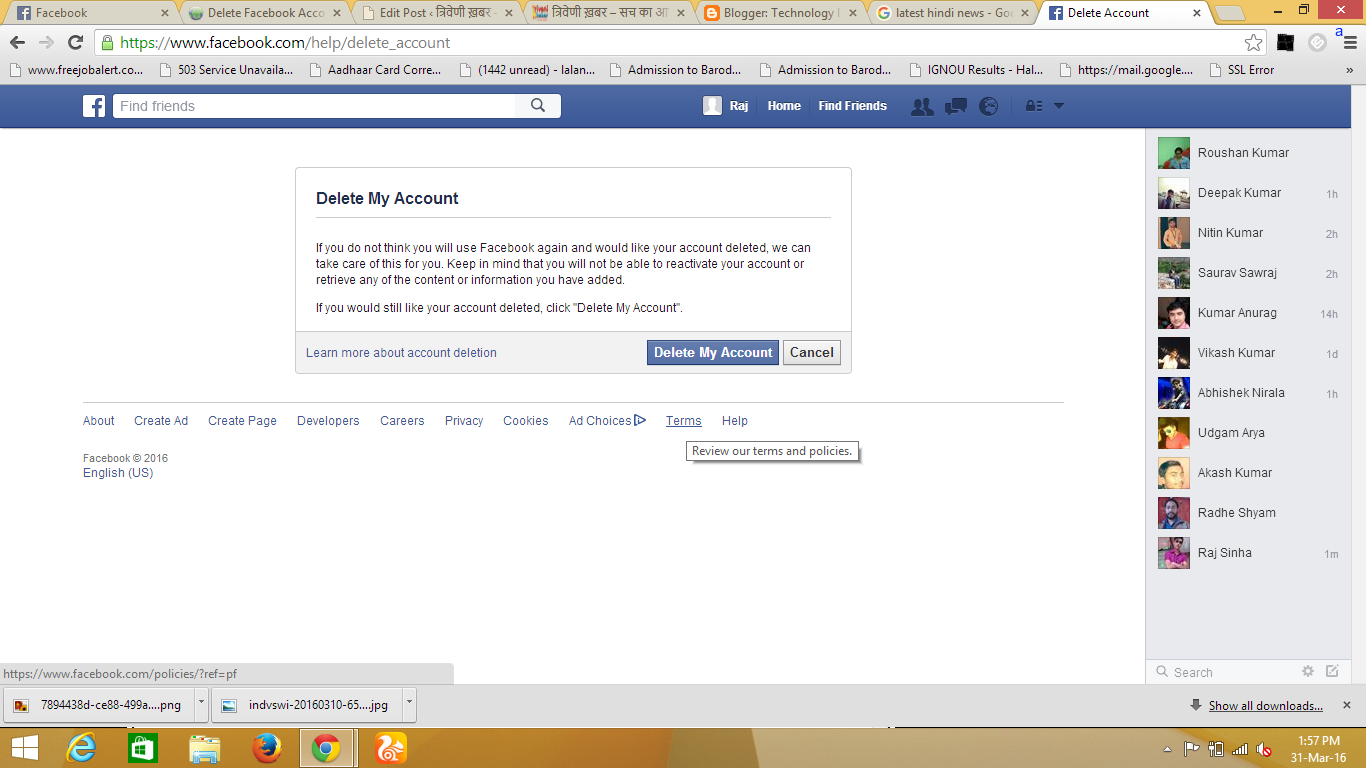Open chat with Radhe Shyam
1366x768 pixels.
tap(1248, 513)
